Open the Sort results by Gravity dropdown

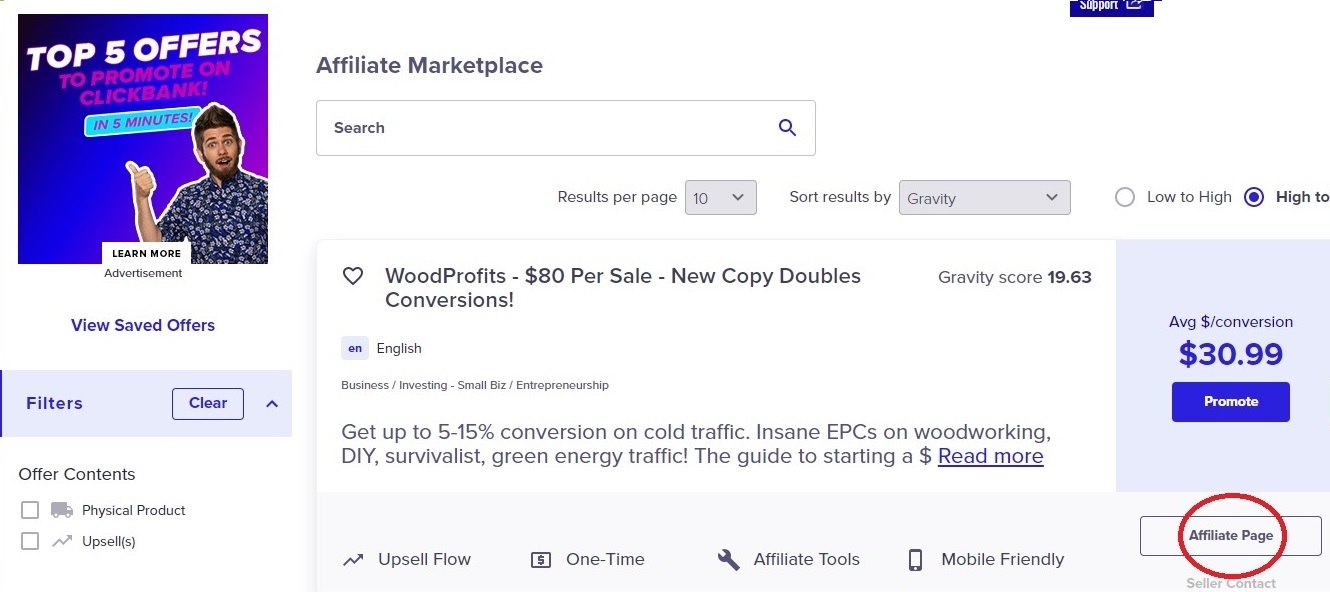point(985,197)
